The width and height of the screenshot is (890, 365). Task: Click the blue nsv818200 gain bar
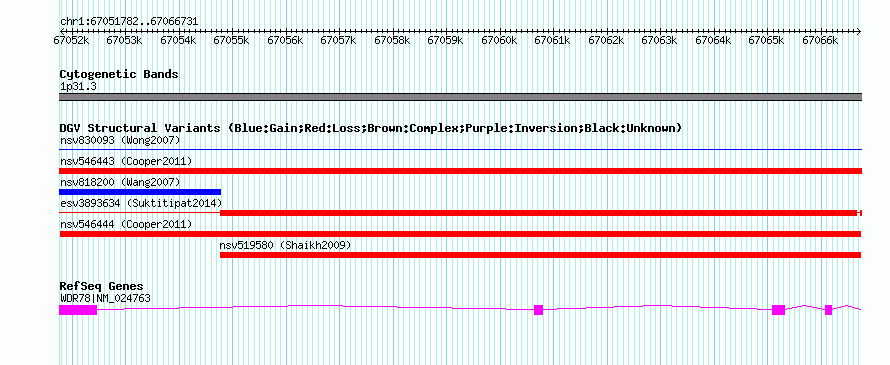point(140,192)
